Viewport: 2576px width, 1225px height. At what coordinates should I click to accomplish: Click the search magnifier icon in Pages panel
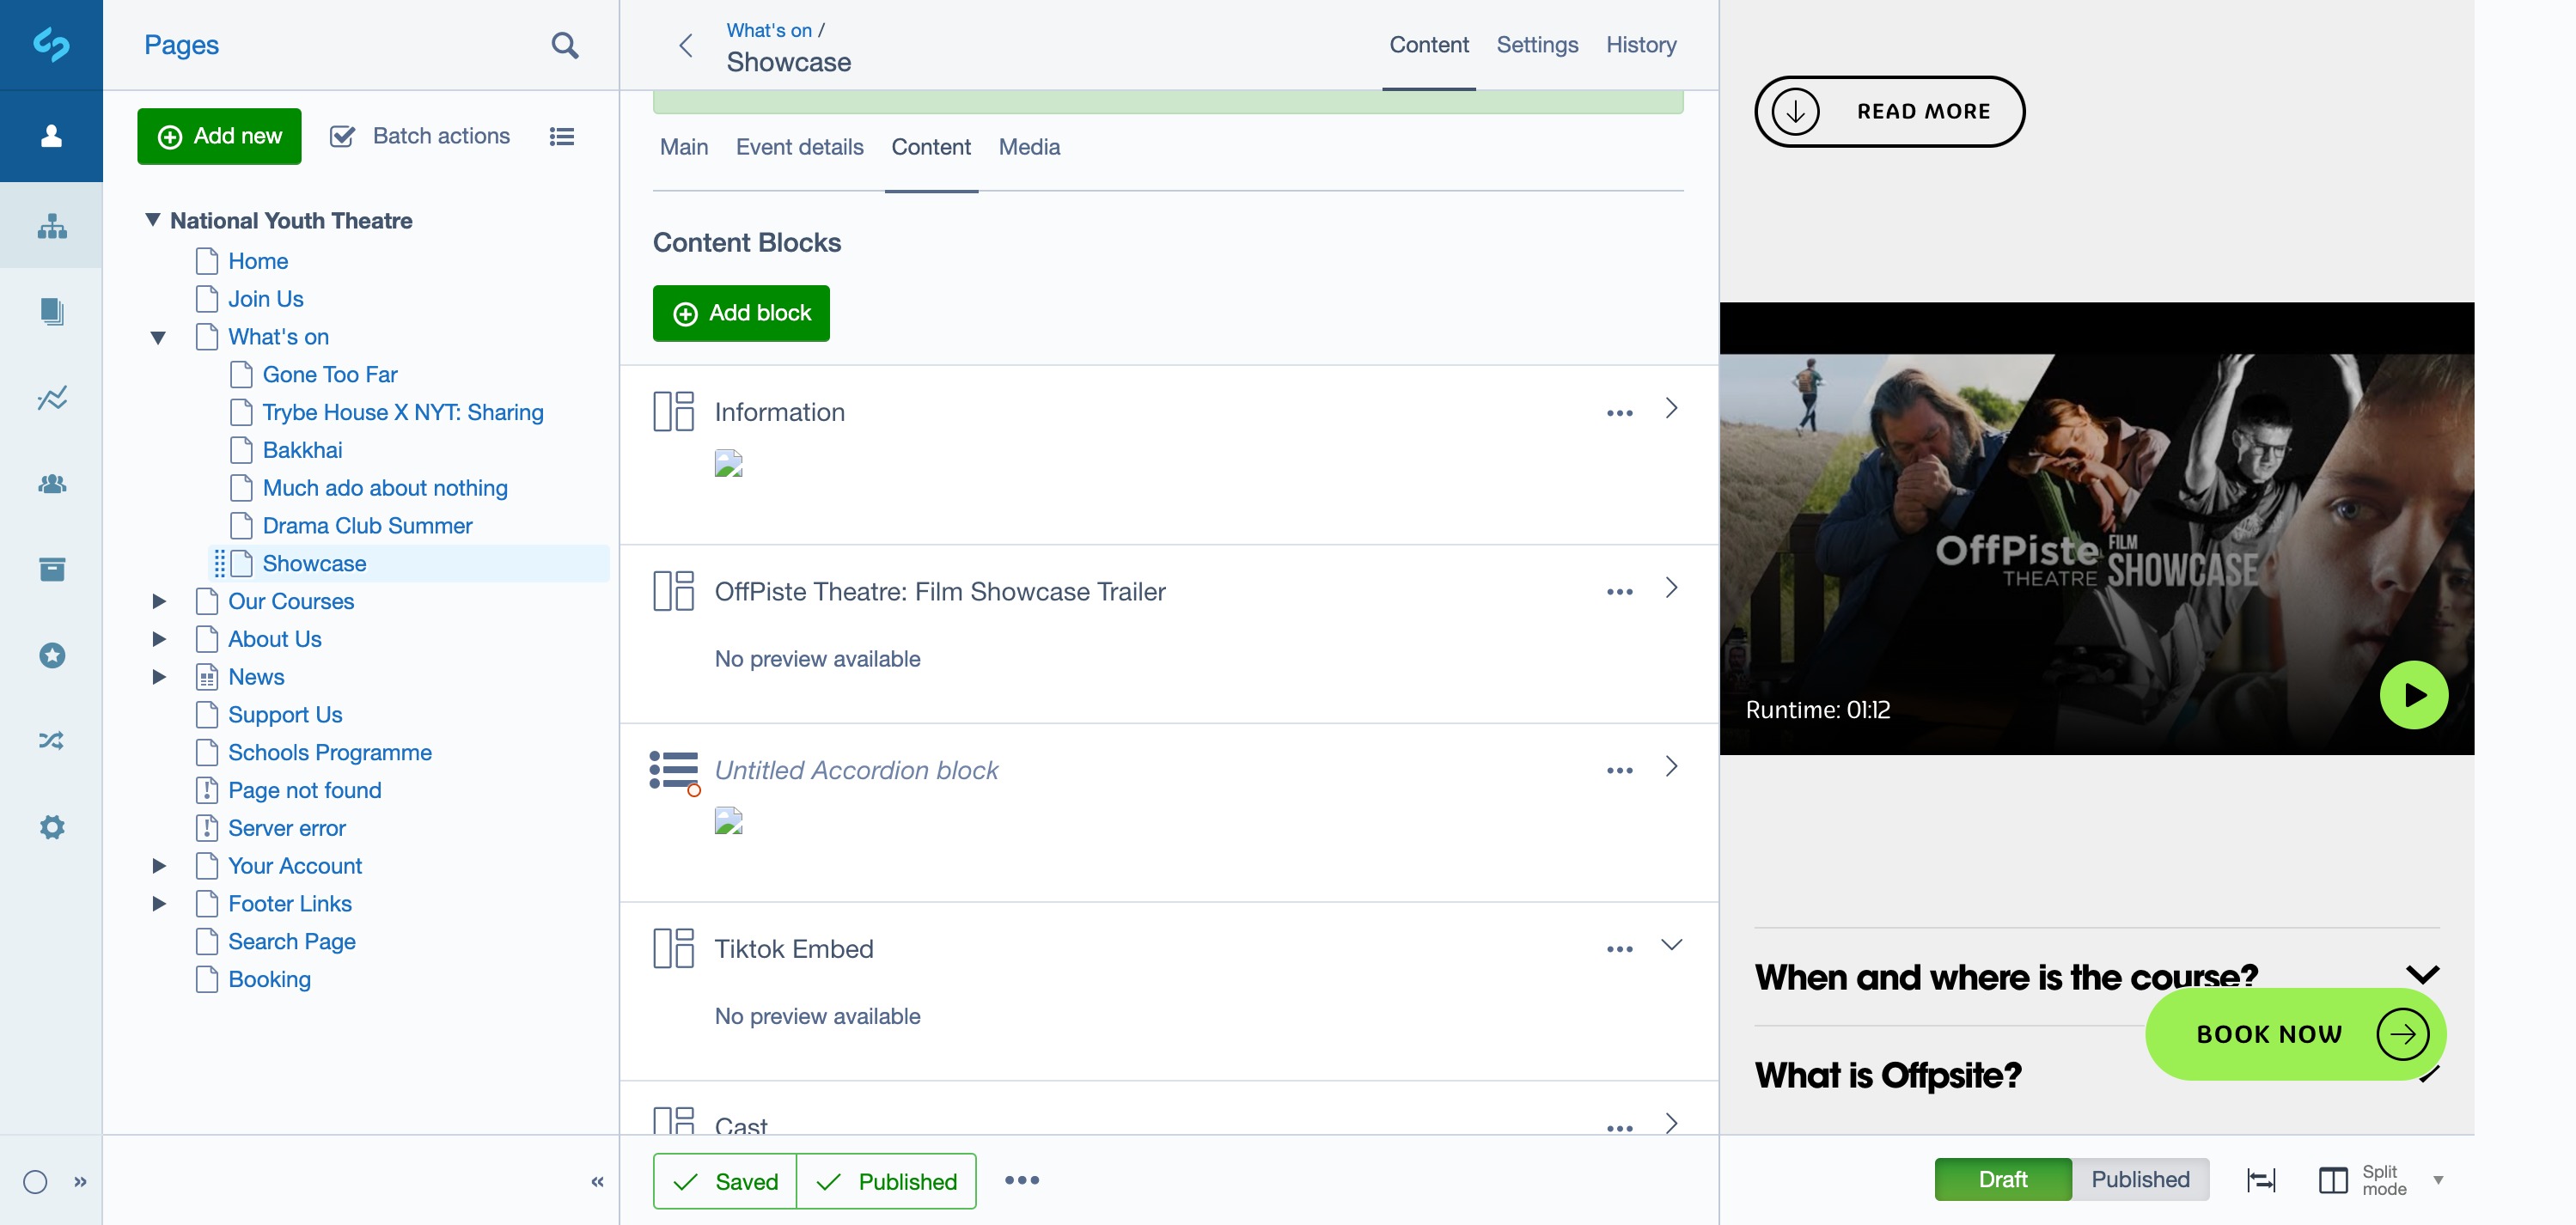[564, 45]
